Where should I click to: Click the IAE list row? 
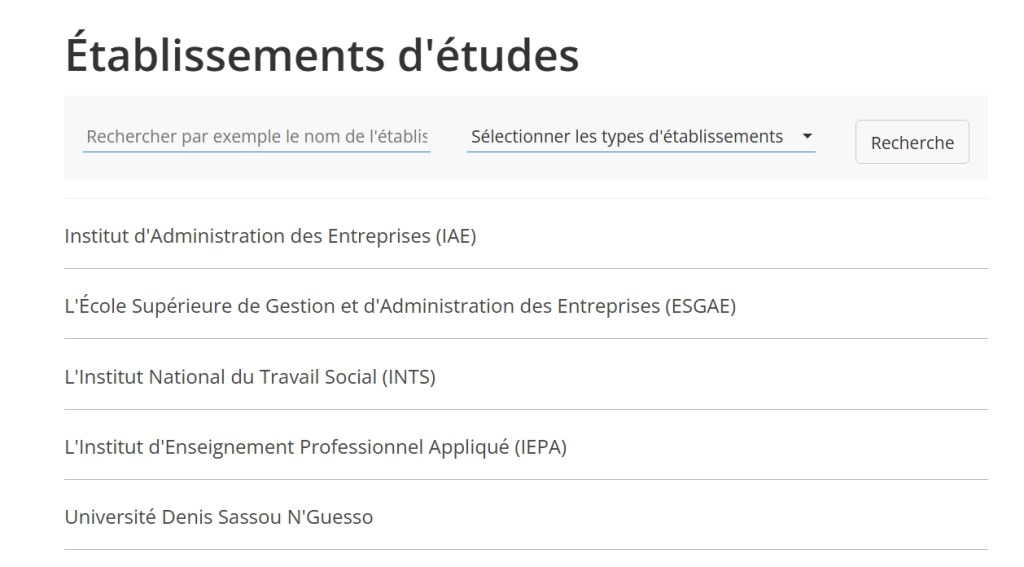tap(525, 237)
